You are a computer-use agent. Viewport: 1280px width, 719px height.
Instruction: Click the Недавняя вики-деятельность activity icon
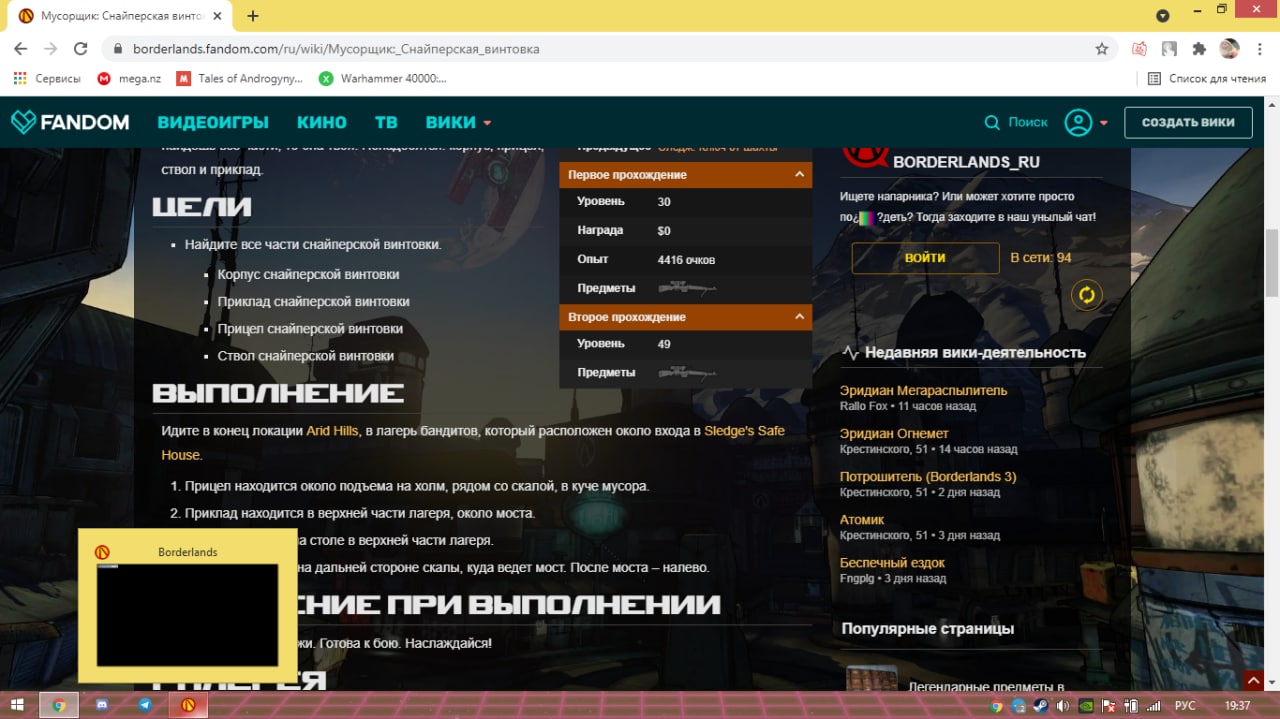click(x=851, y=353)
